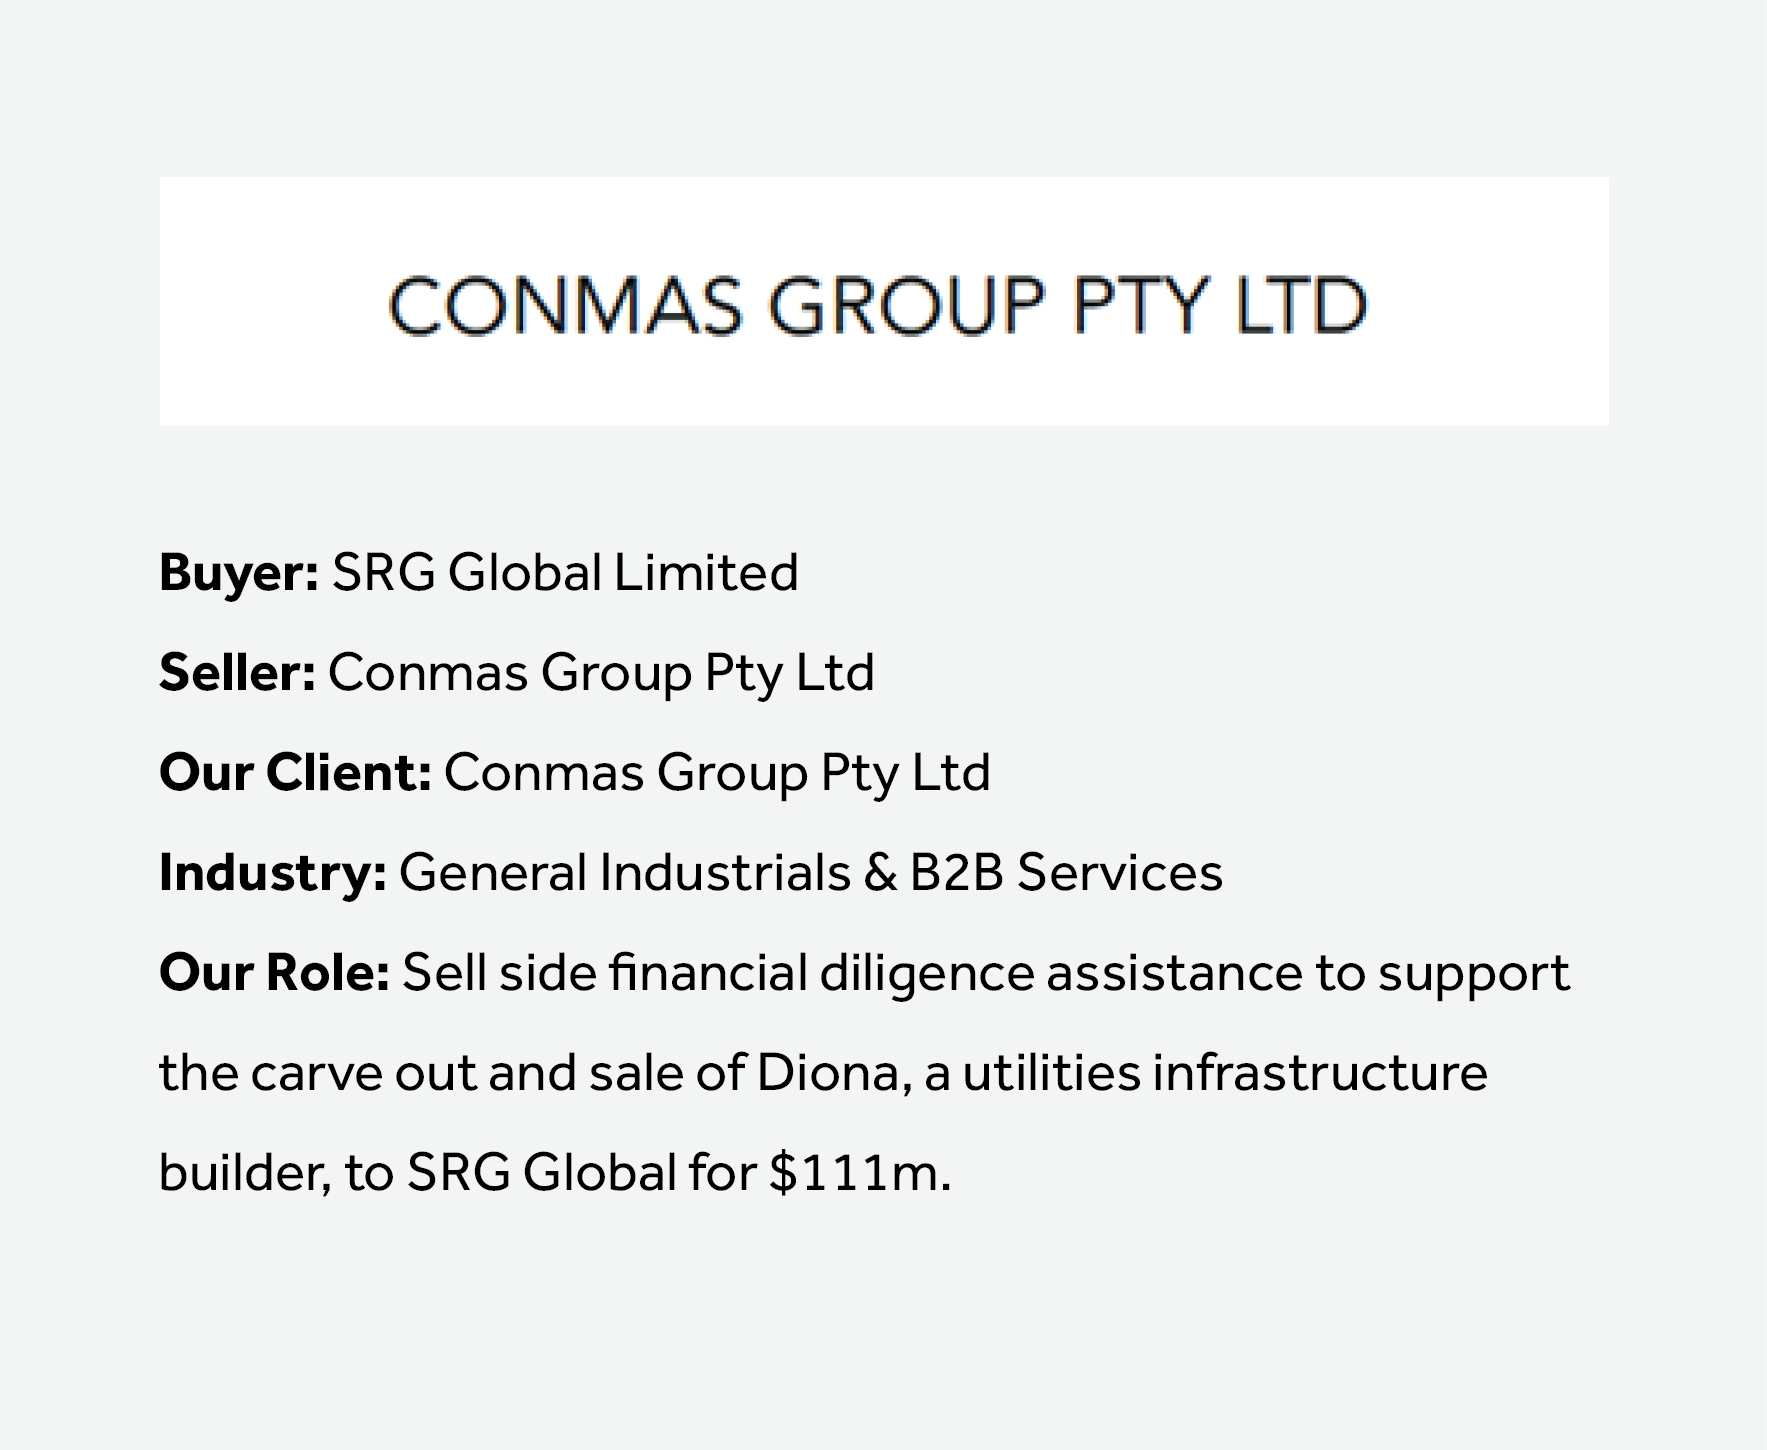Click the $111m sale amount
This screenshot has width=1767, height=1450.
[x=859, y=1173]
